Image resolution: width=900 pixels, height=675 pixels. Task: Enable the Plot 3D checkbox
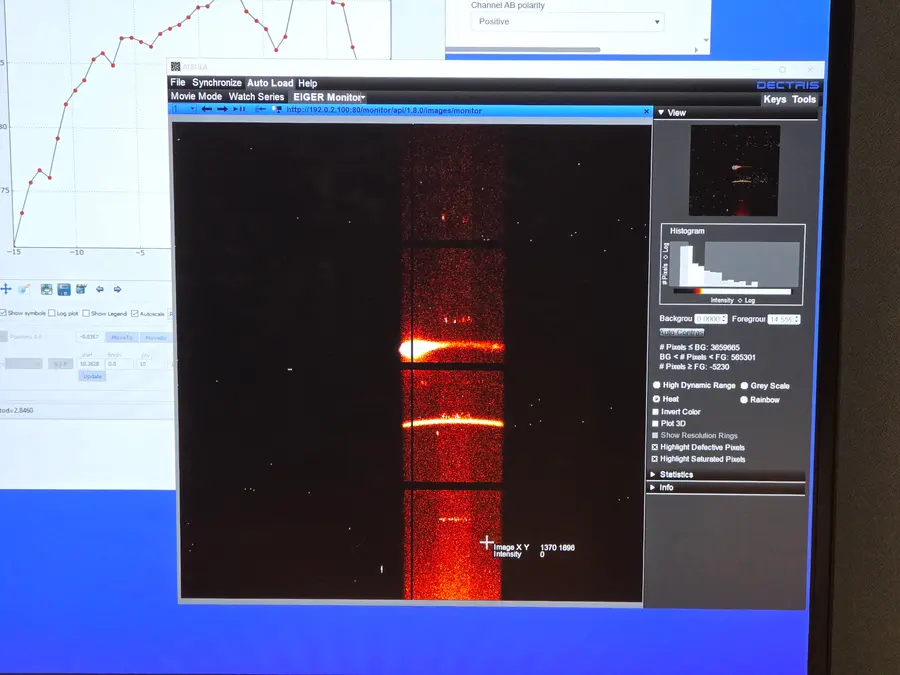pos(655,424)
